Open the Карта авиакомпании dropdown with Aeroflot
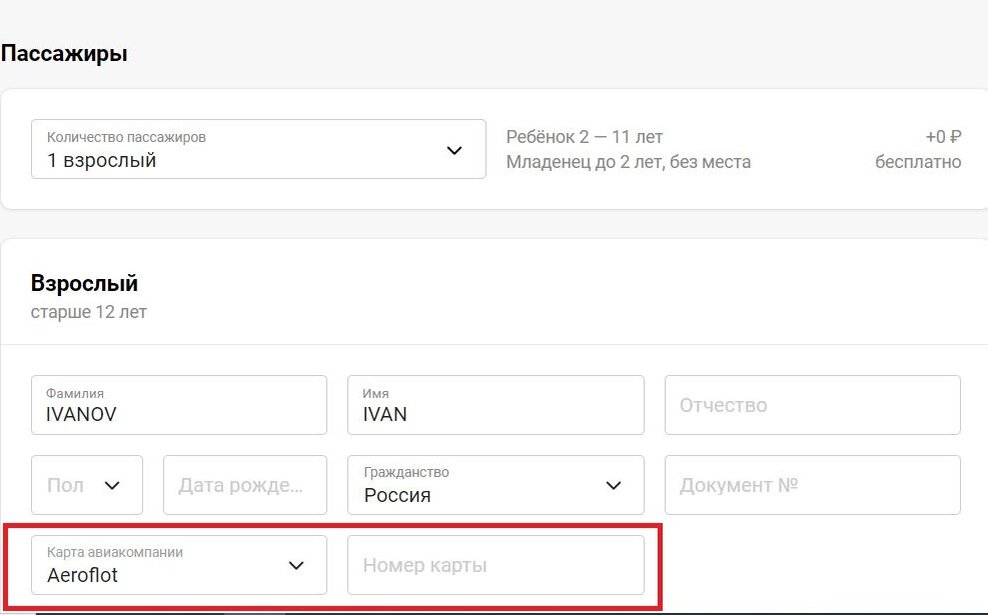Screen dimensions: 988x615 coord(179,565)
